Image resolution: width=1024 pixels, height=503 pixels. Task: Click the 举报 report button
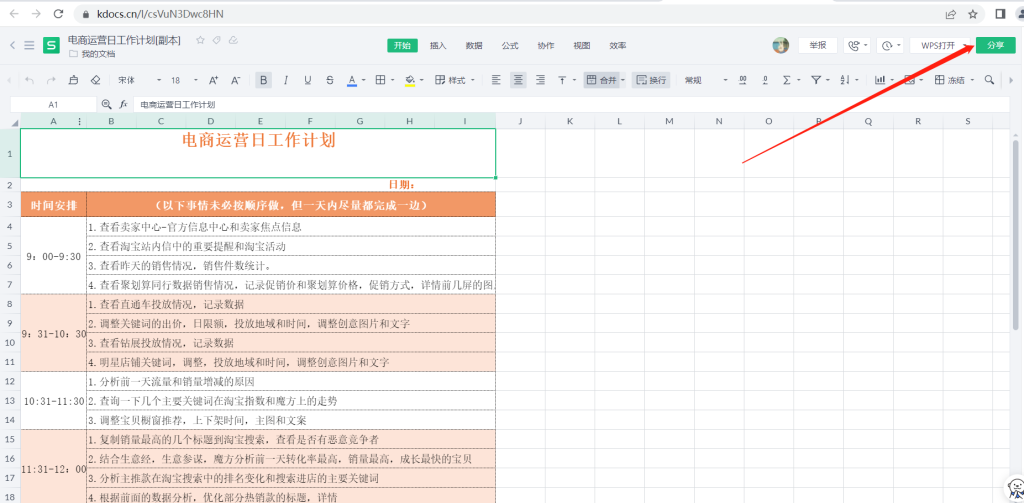[x=818, y=45]
